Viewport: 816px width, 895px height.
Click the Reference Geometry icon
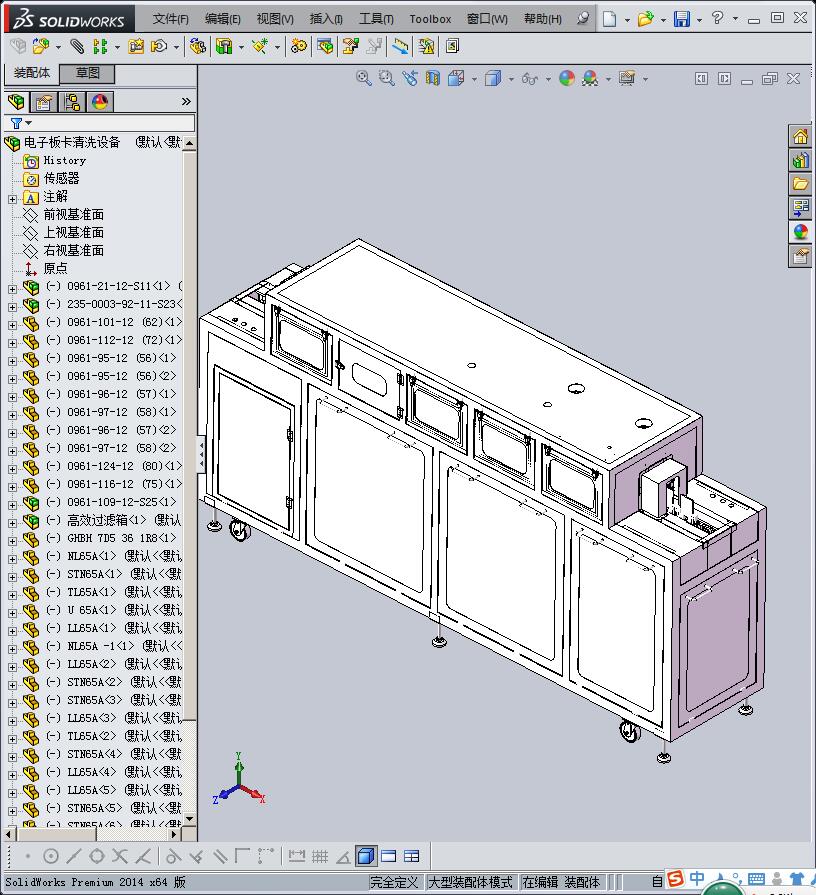point(260,46)
